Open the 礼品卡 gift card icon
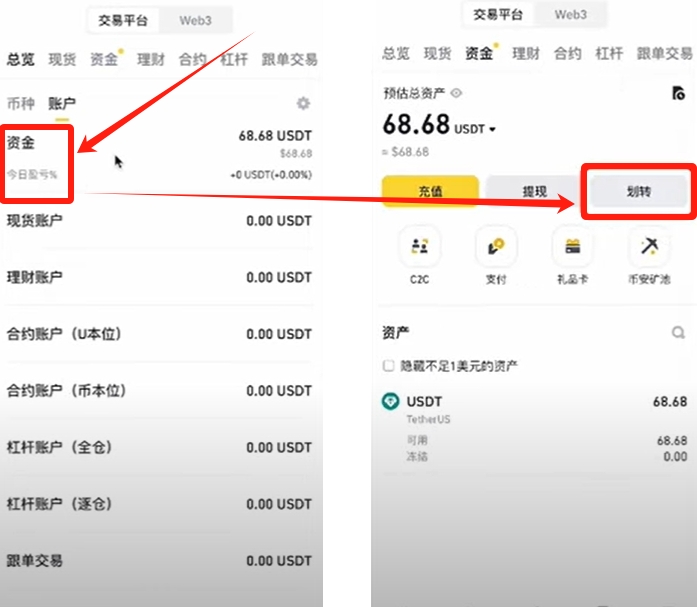This screenshot has width=697, height=607. point(573,246)
